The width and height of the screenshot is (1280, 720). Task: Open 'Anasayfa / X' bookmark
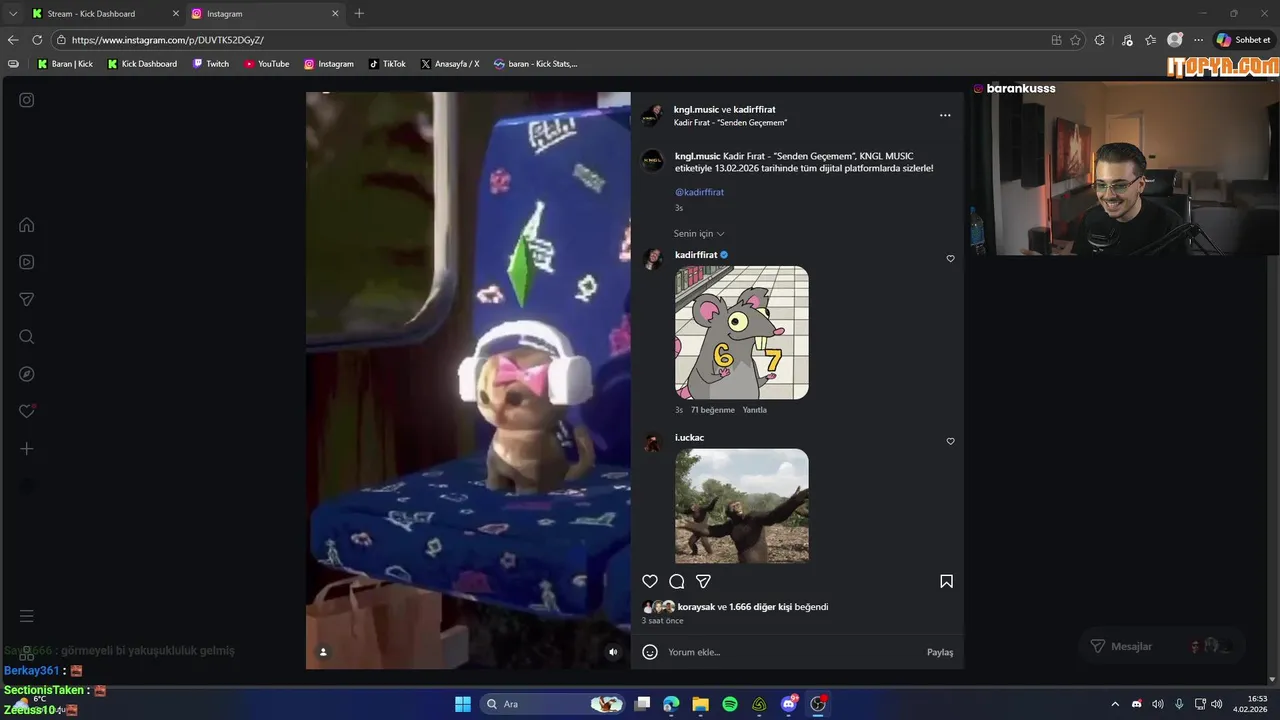click(x=450, y=64)
